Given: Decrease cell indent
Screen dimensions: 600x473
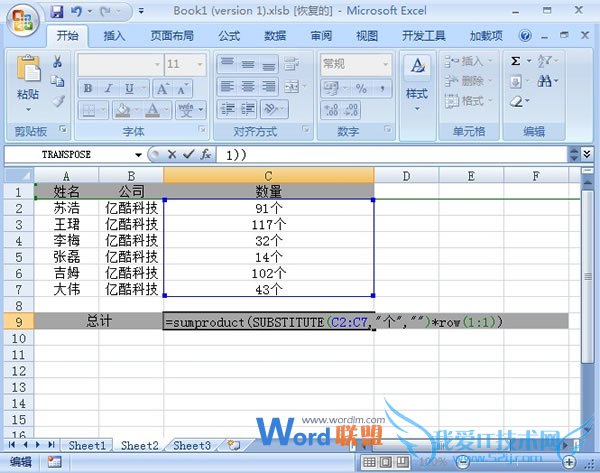Looking at the screenshot, I should click(x=227, y=109).
